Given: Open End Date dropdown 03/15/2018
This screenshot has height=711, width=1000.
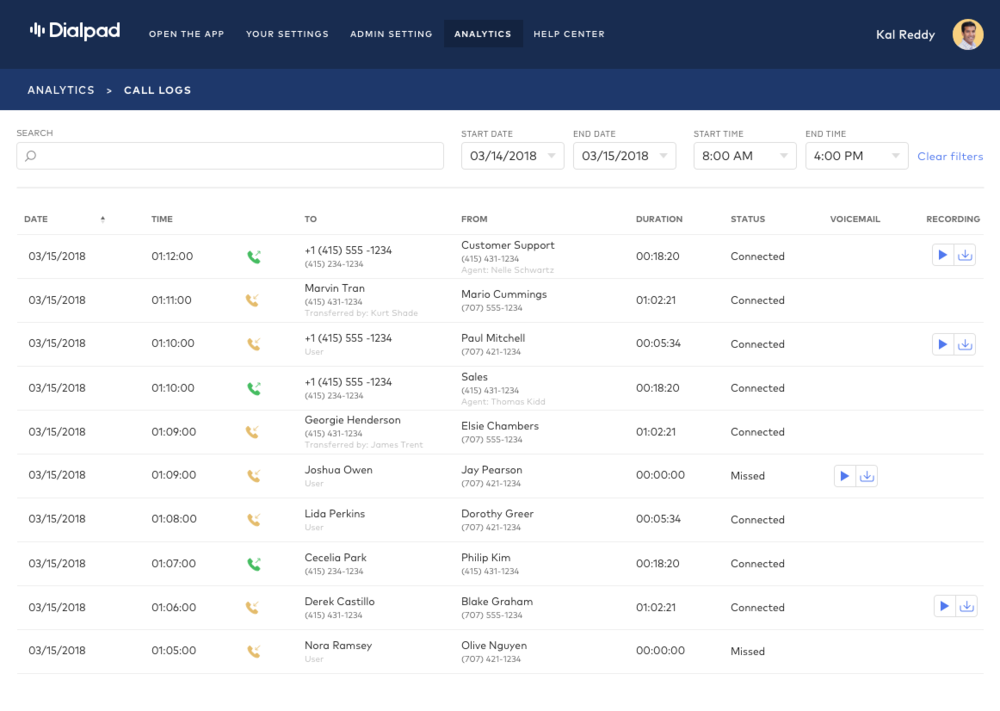Looking at the screenshot, I should pyautogui.click(x=624, y=156).
